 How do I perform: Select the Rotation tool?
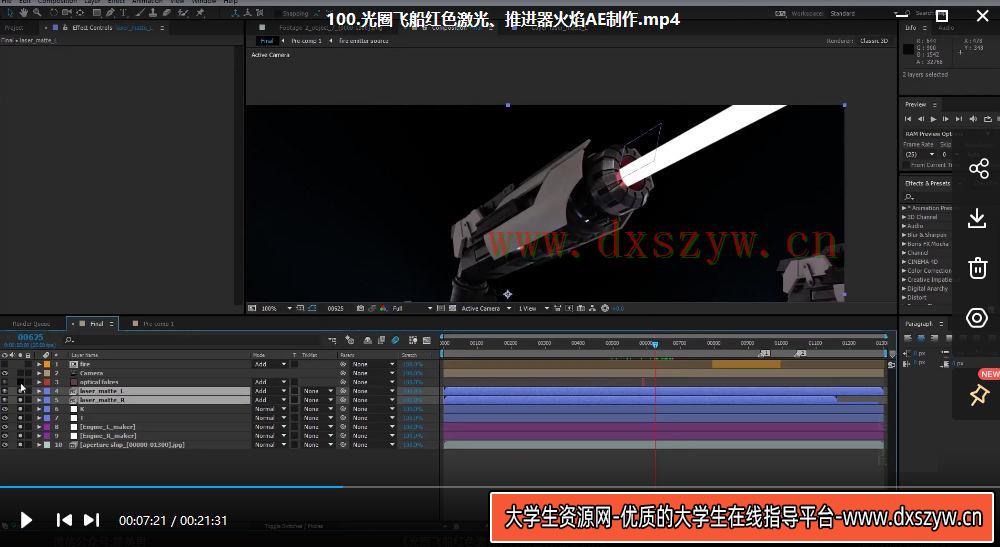click(x=54, y=12)
